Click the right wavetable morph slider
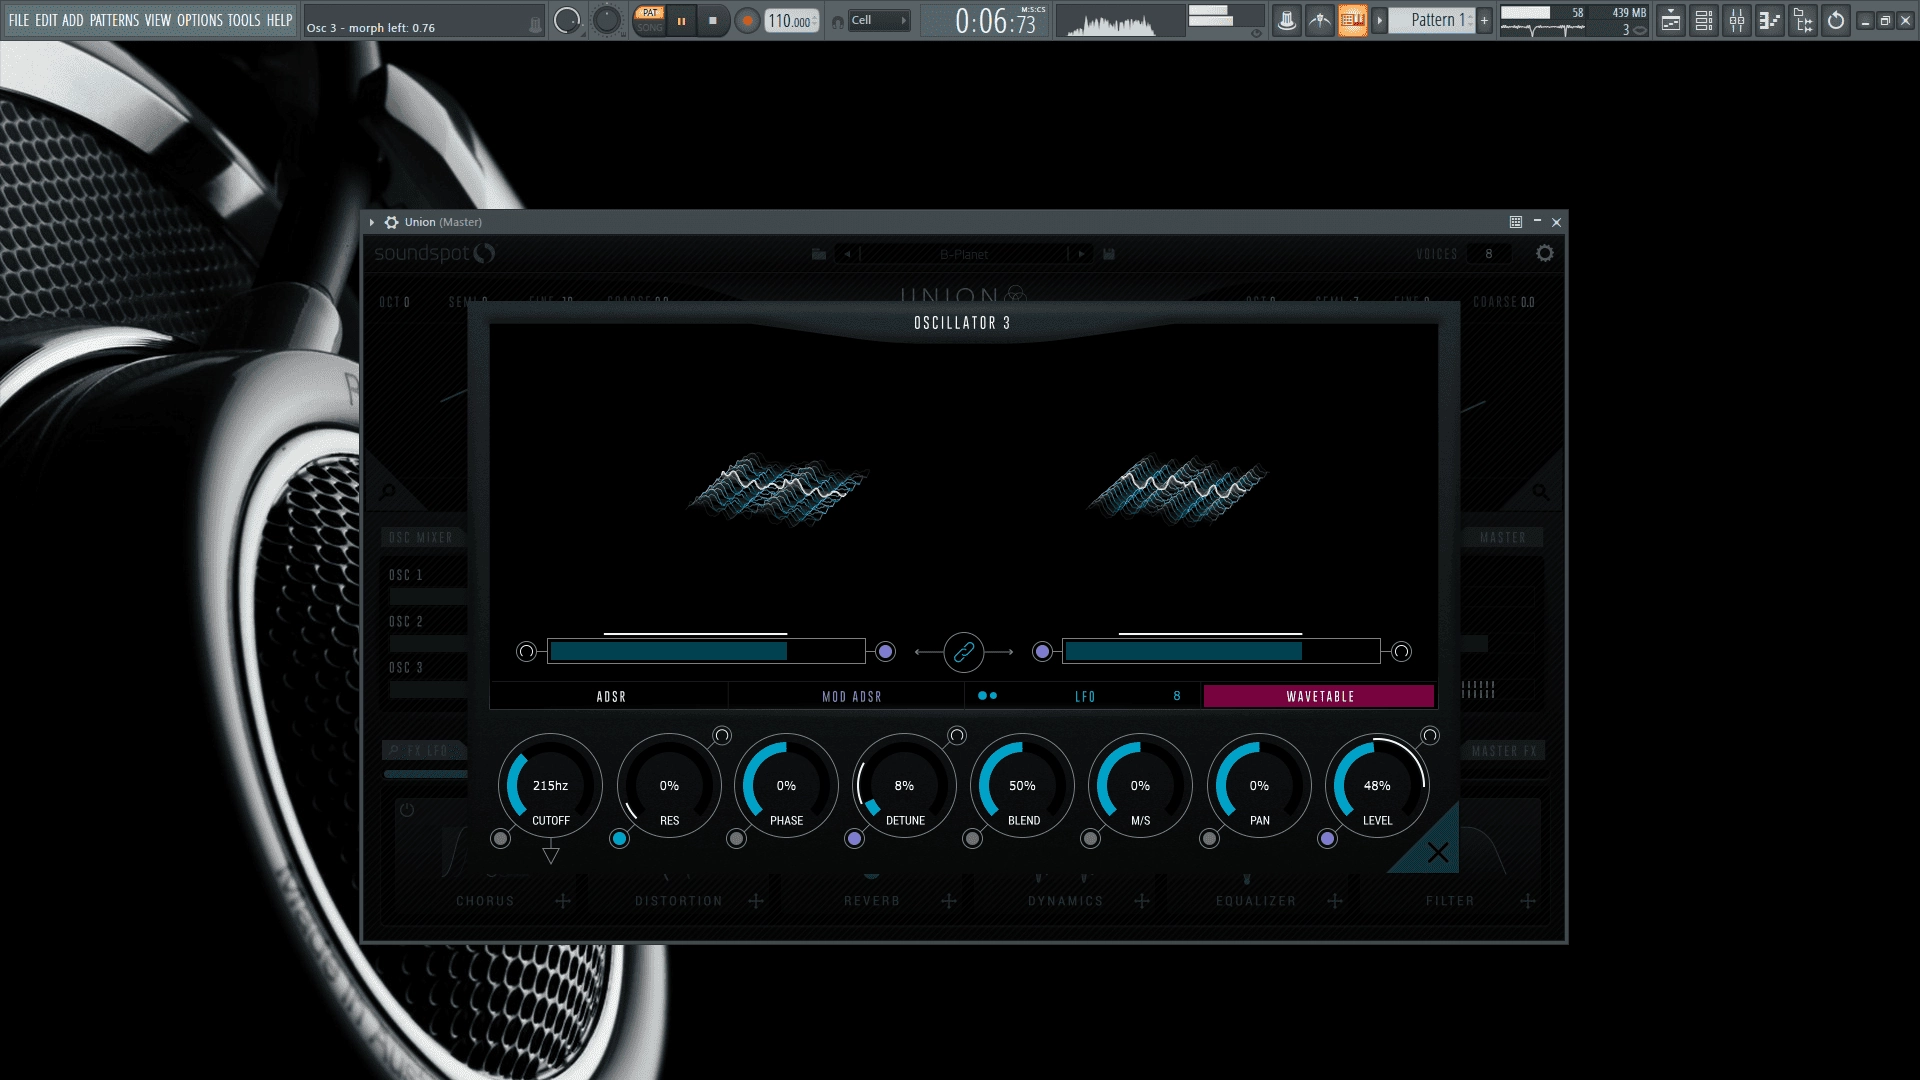 (1221, 652)
